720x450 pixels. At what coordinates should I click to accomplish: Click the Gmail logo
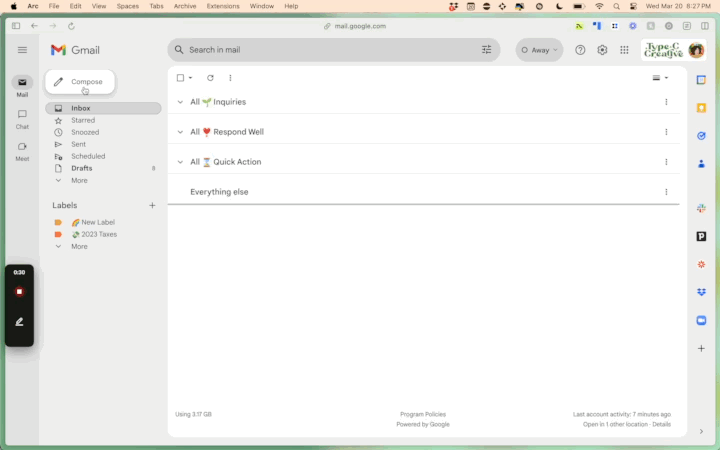click(x=75, y=50)
